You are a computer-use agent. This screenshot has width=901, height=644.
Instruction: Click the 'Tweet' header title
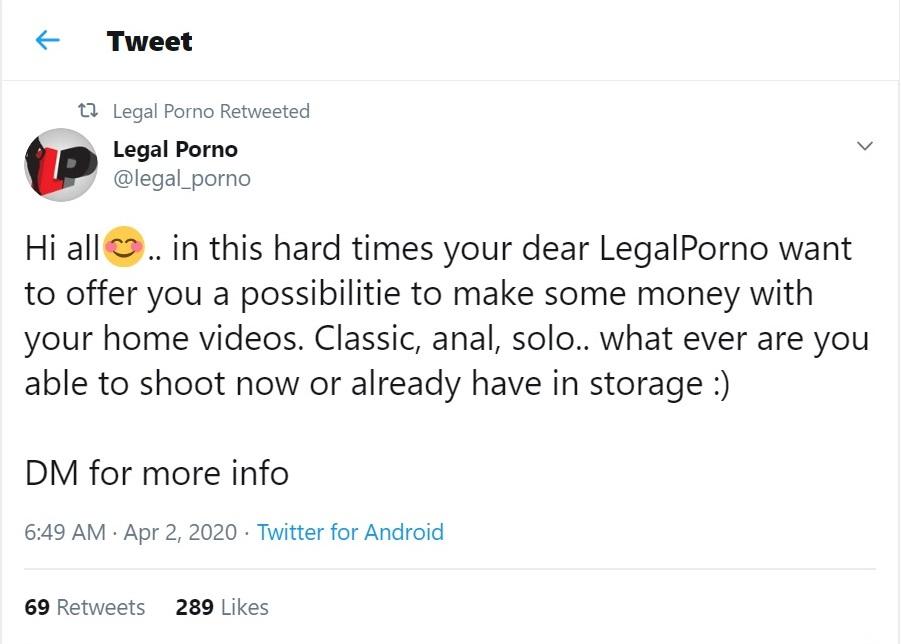click(x=149, y=41)
